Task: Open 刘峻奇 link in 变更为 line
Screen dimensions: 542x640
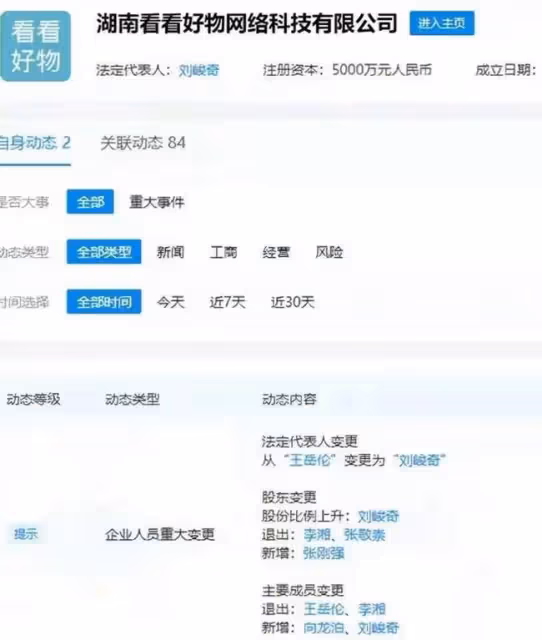Action: click(419, 460)
